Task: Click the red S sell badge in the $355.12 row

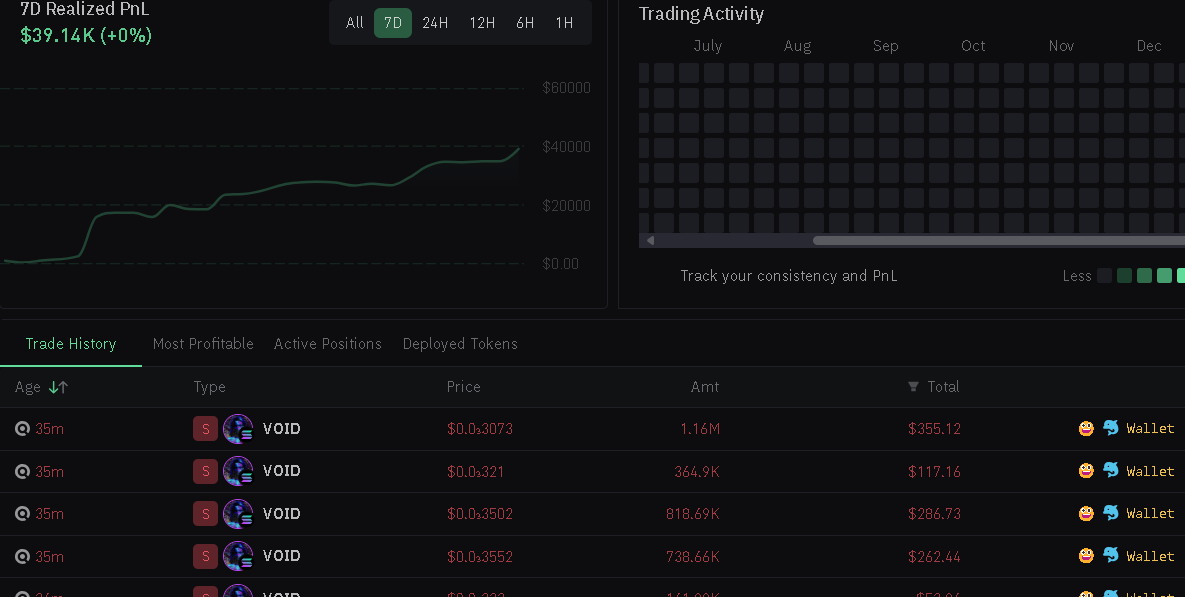Action: 206,428
